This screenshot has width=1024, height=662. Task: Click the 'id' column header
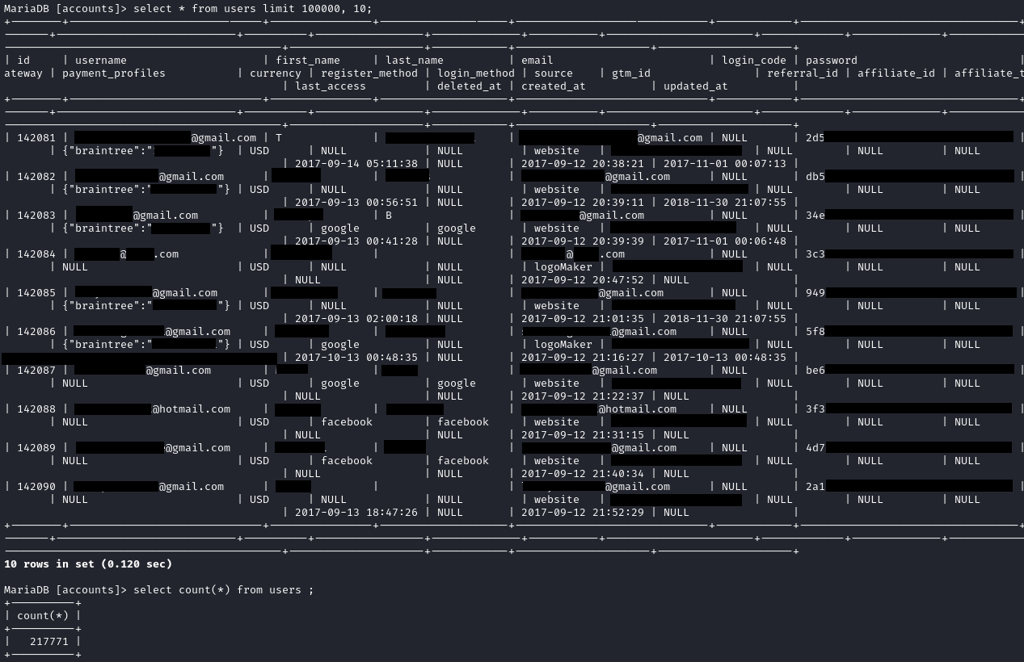pyautogui.click(x=24, y=60)
